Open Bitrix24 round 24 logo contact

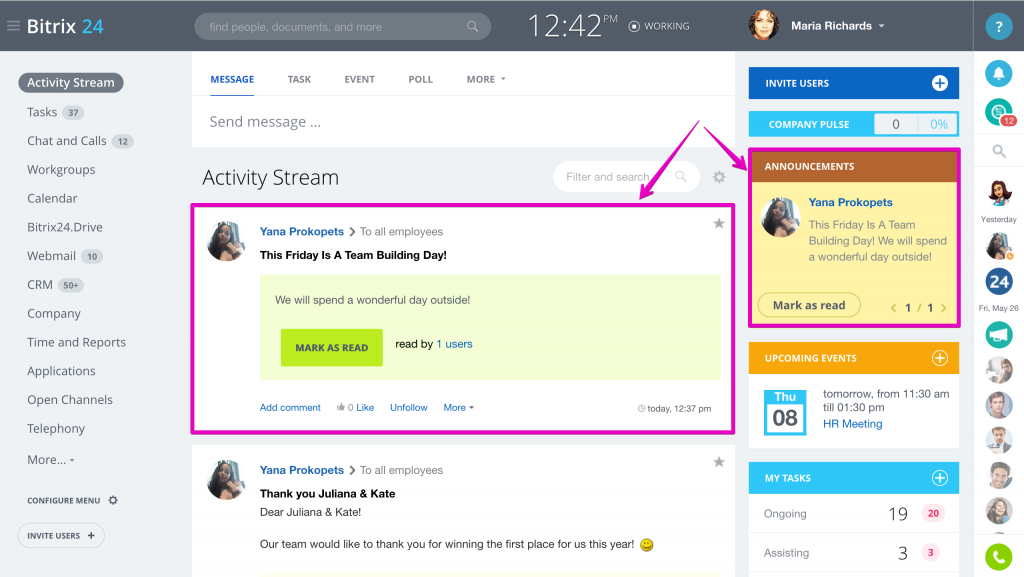point(999,282)
